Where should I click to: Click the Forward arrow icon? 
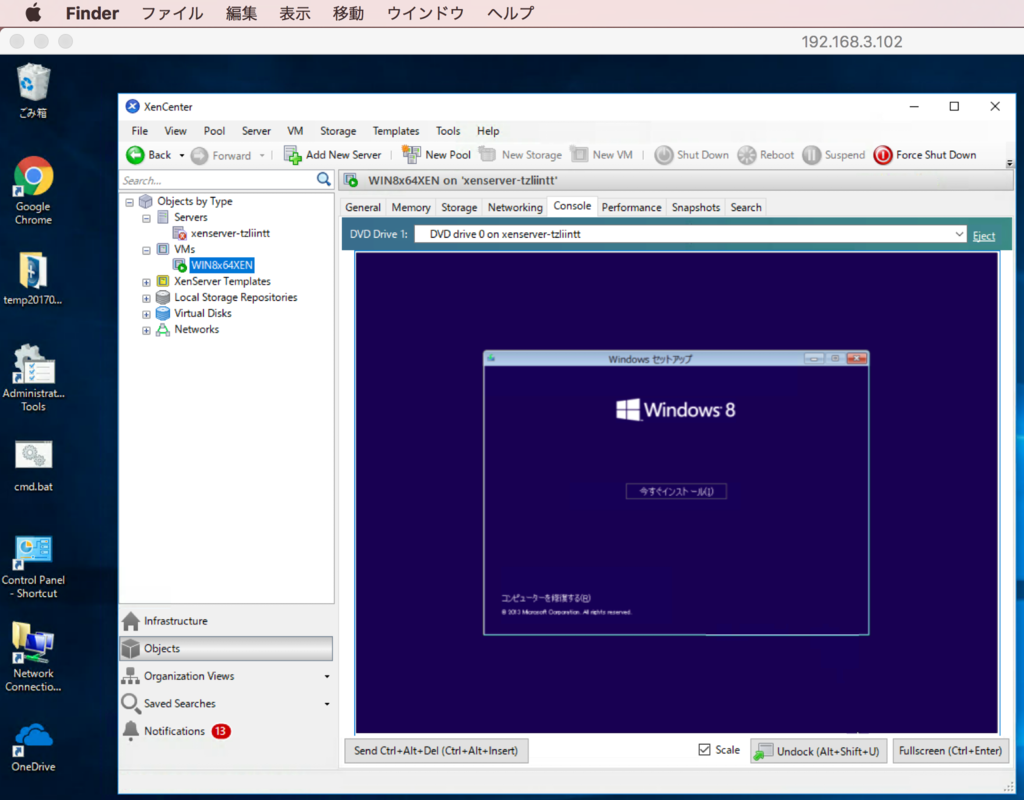[200, 155]
